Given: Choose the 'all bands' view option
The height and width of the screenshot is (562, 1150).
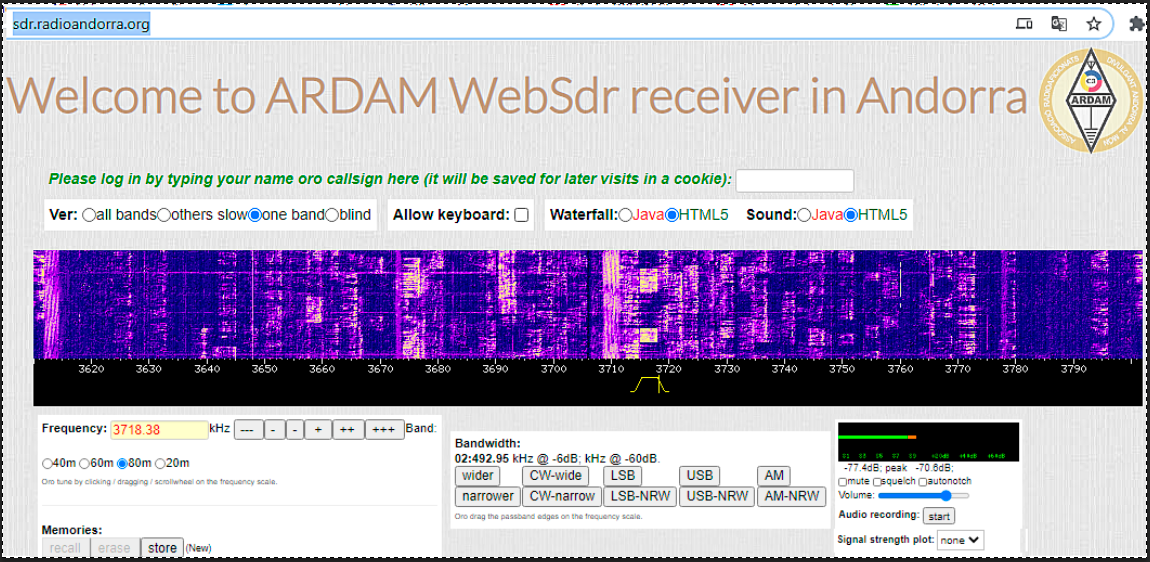Looking at the screenshot, I should pyautogui.click(x=90, y=215).
